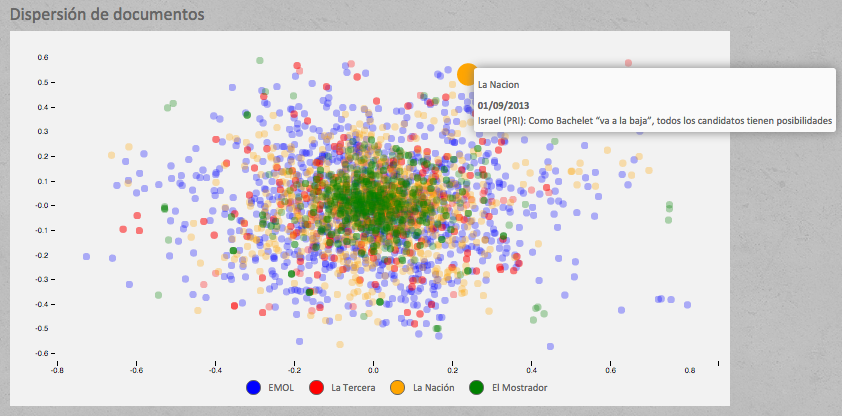Select the La Tercera legend label

coord(353,388)
